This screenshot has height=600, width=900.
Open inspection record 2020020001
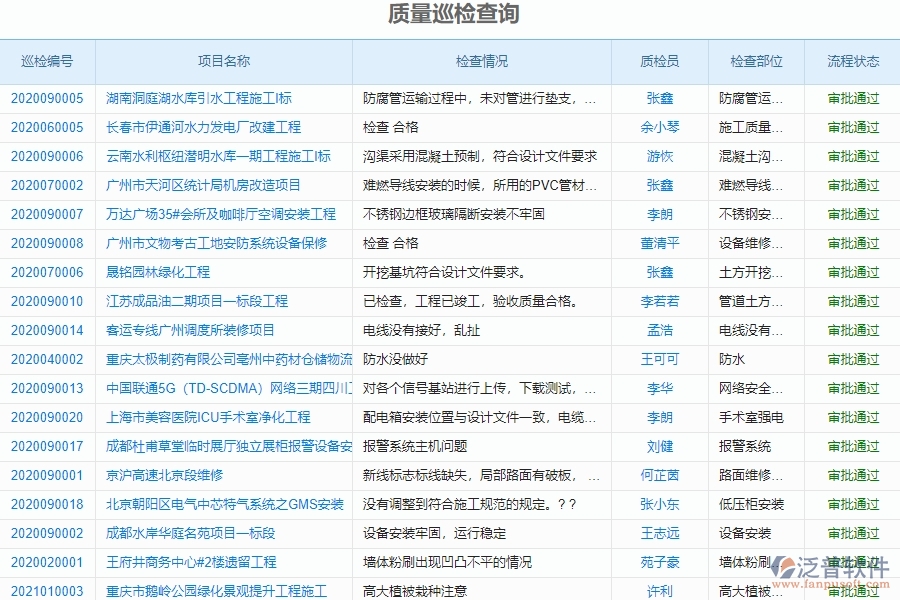46,562
